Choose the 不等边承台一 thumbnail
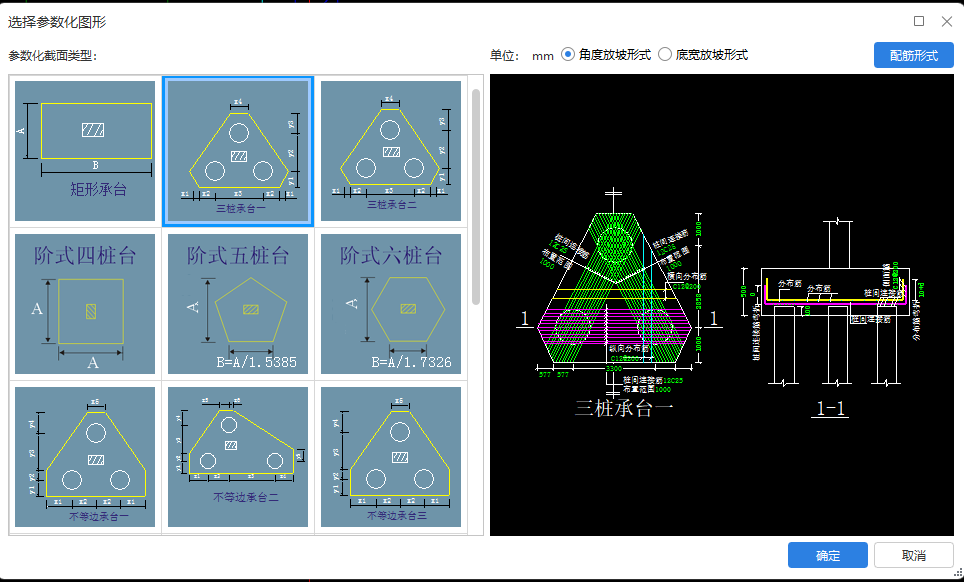 (85, 457)
